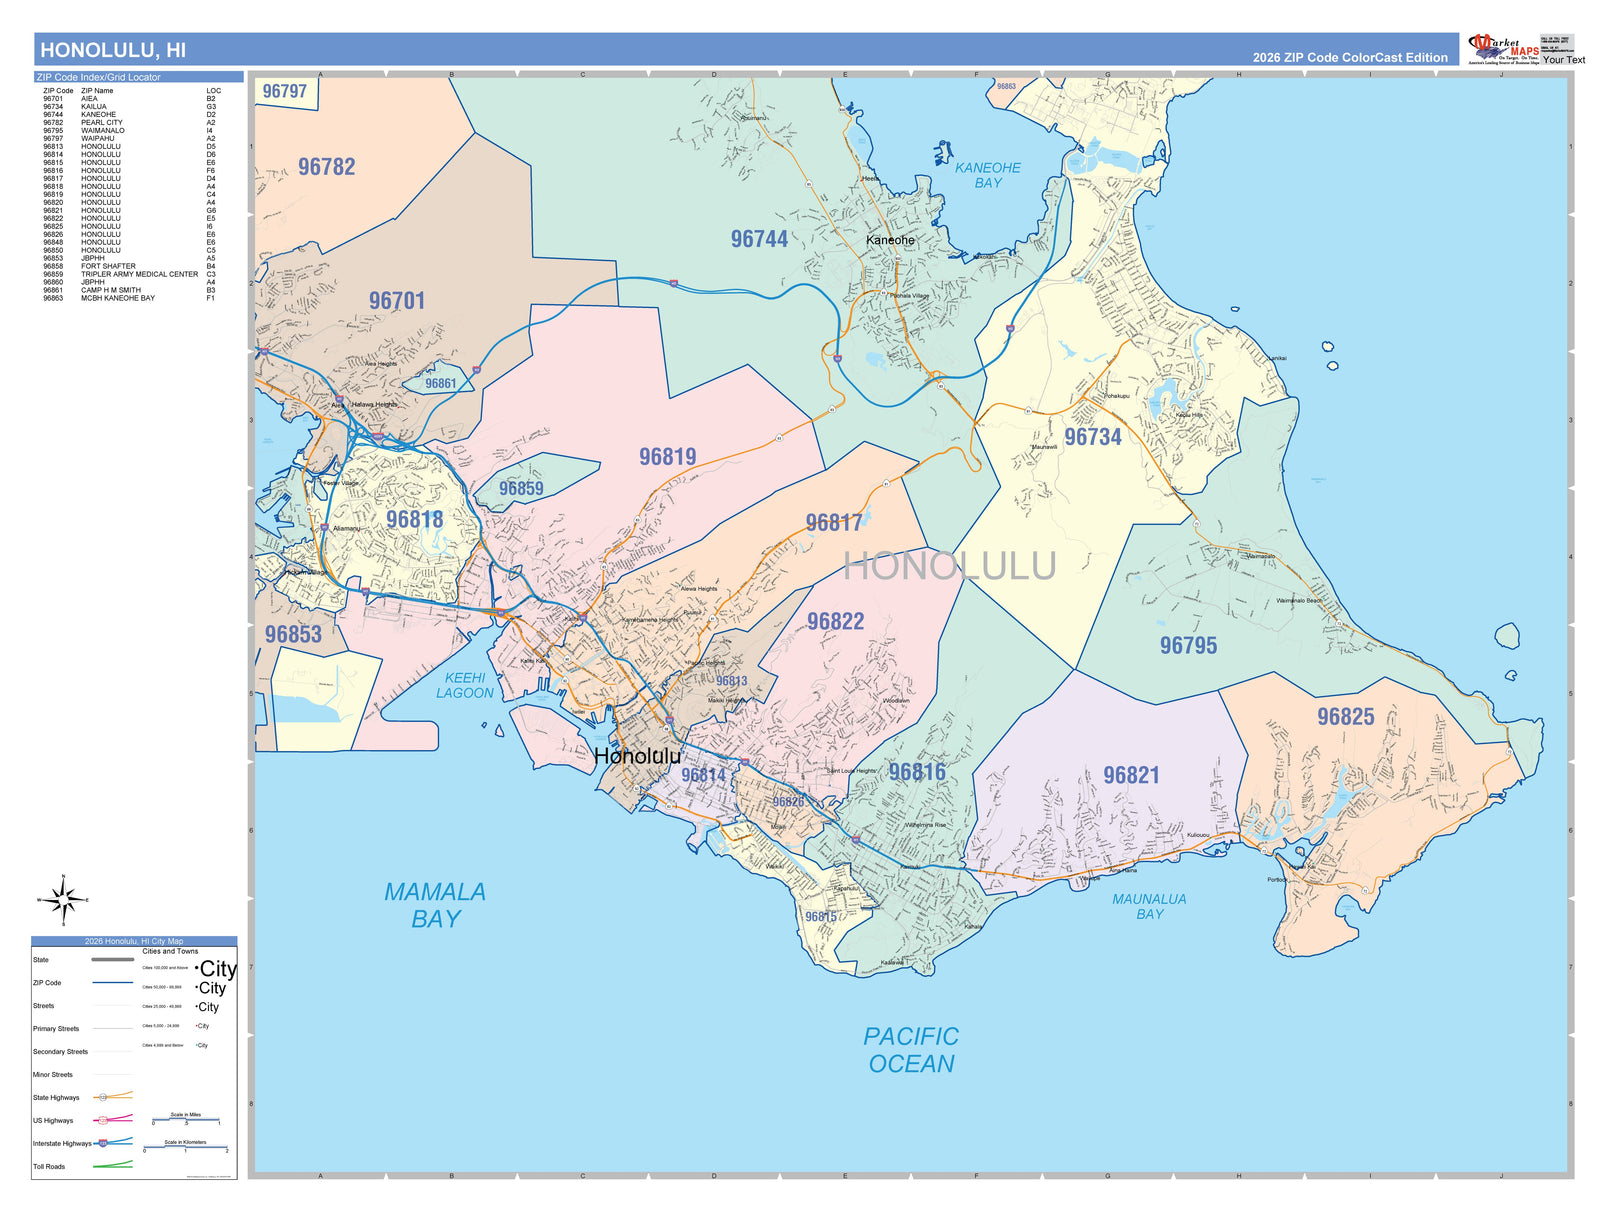The image size is (1600, 1206).
Task: Click the 96818 ZIP label on the map
Action: click(x=415, y=520)
